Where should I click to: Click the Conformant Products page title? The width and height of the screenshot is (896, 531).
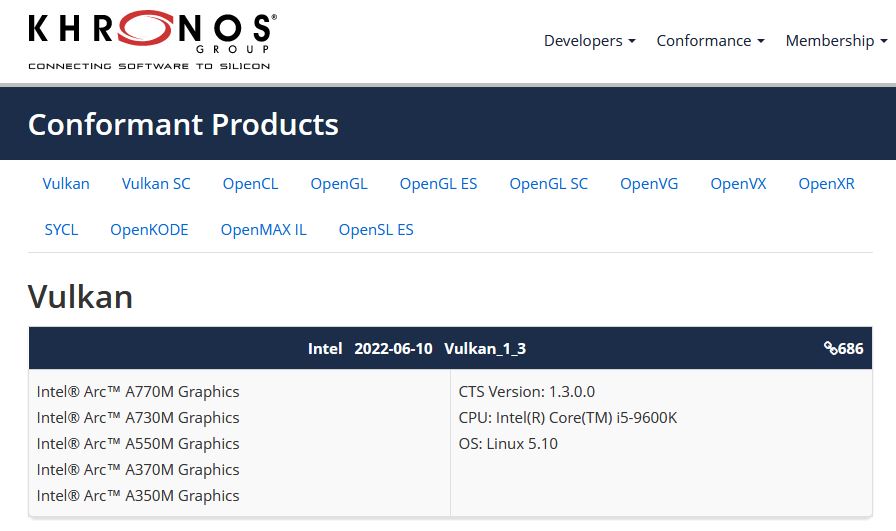[183, 124]
